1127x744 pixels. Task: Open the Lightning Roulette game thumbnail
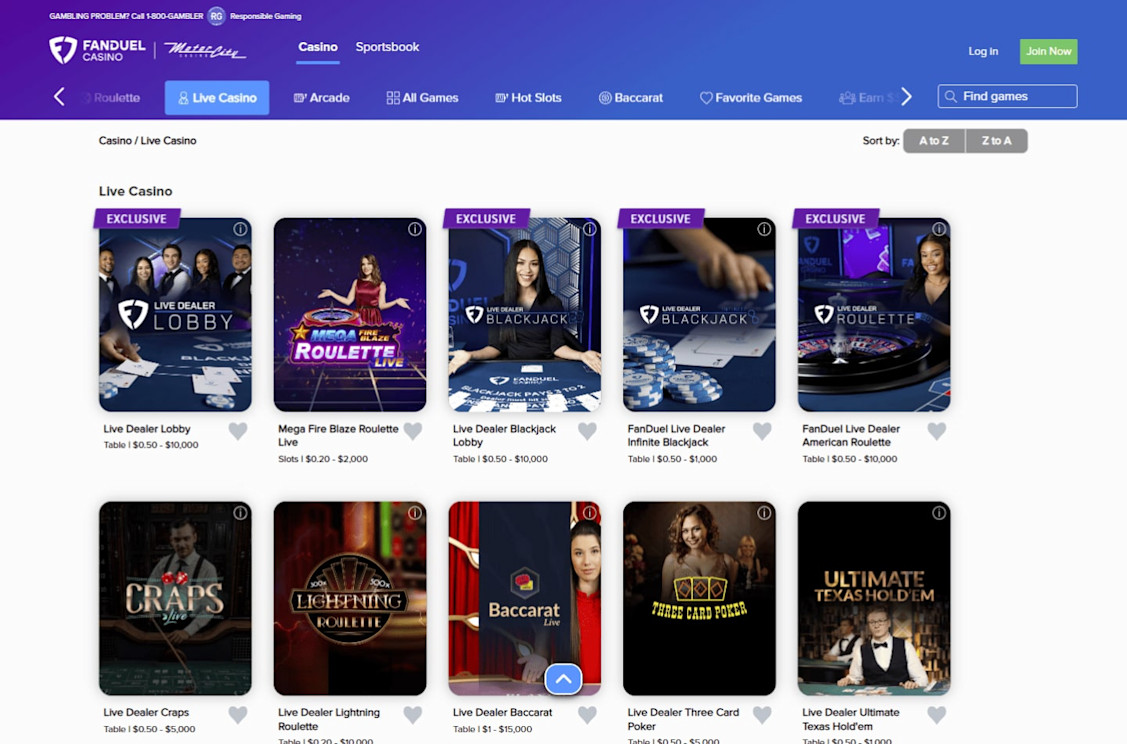click(350, 599)
